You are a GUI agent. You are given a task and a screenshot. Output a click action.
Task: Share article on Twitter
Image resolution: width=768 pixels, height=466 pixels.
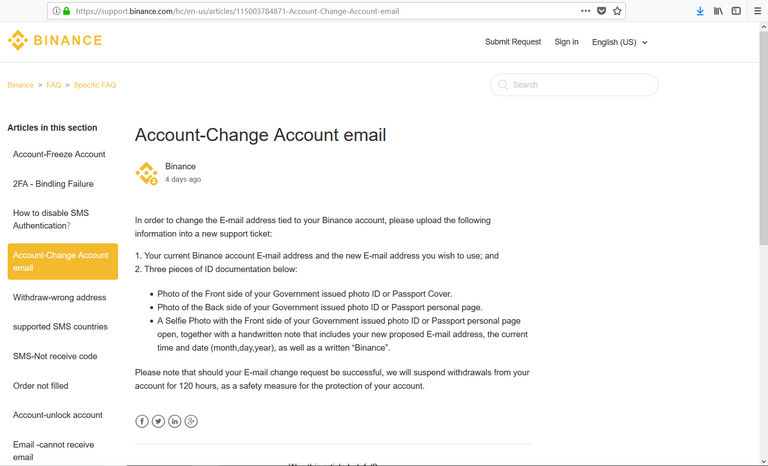pos(158,421)
